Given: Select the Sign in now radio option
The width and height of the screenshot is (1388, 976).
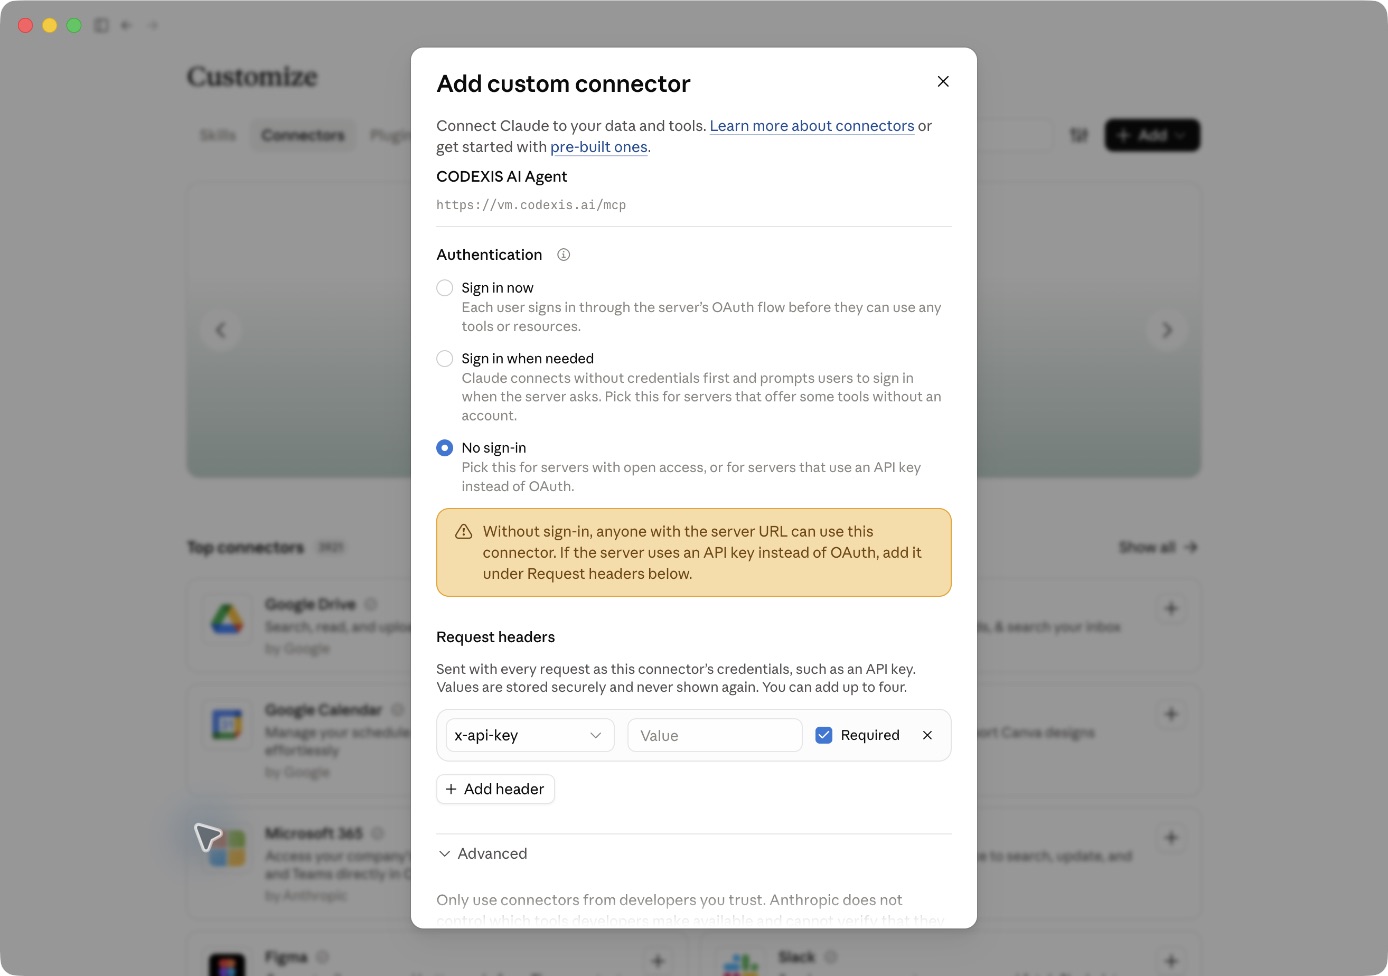Looking at the screenshot, I should point(445,288).
